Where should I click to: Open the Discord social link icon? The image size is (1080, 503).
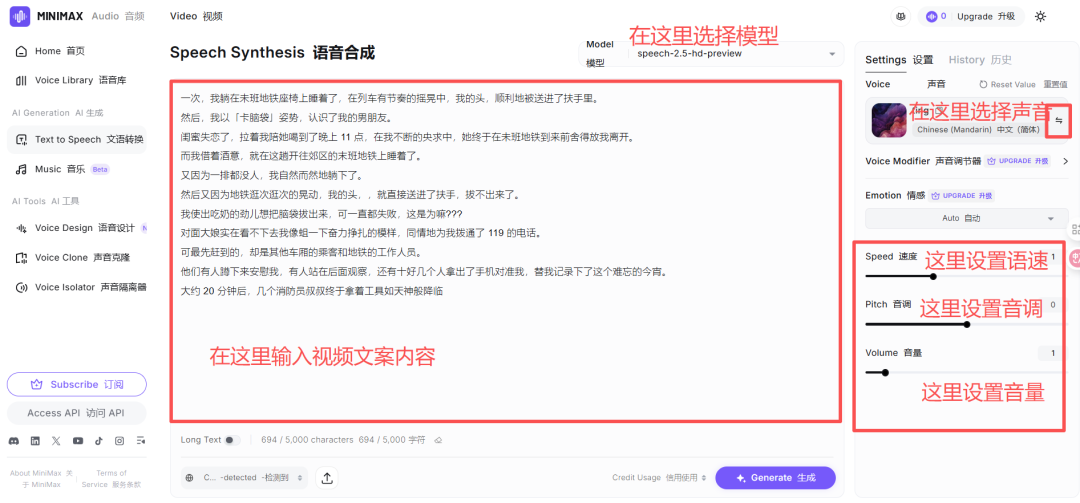pyautogui.click(x=14, y=440)
